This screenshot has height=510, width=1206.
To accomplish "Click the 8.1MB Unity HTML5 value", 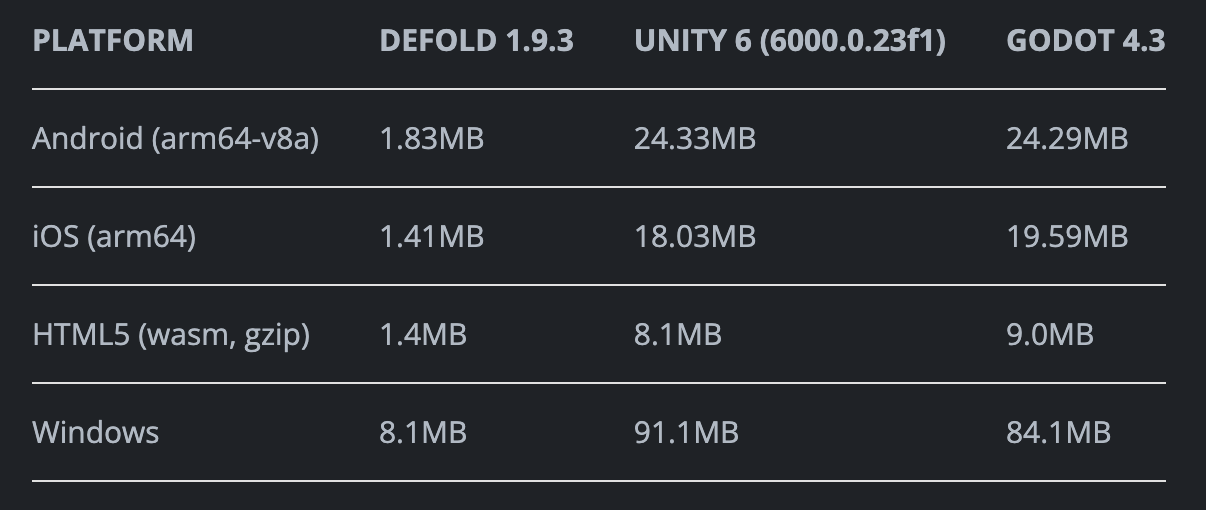I will pyautogui.click(x=677, y=334).
